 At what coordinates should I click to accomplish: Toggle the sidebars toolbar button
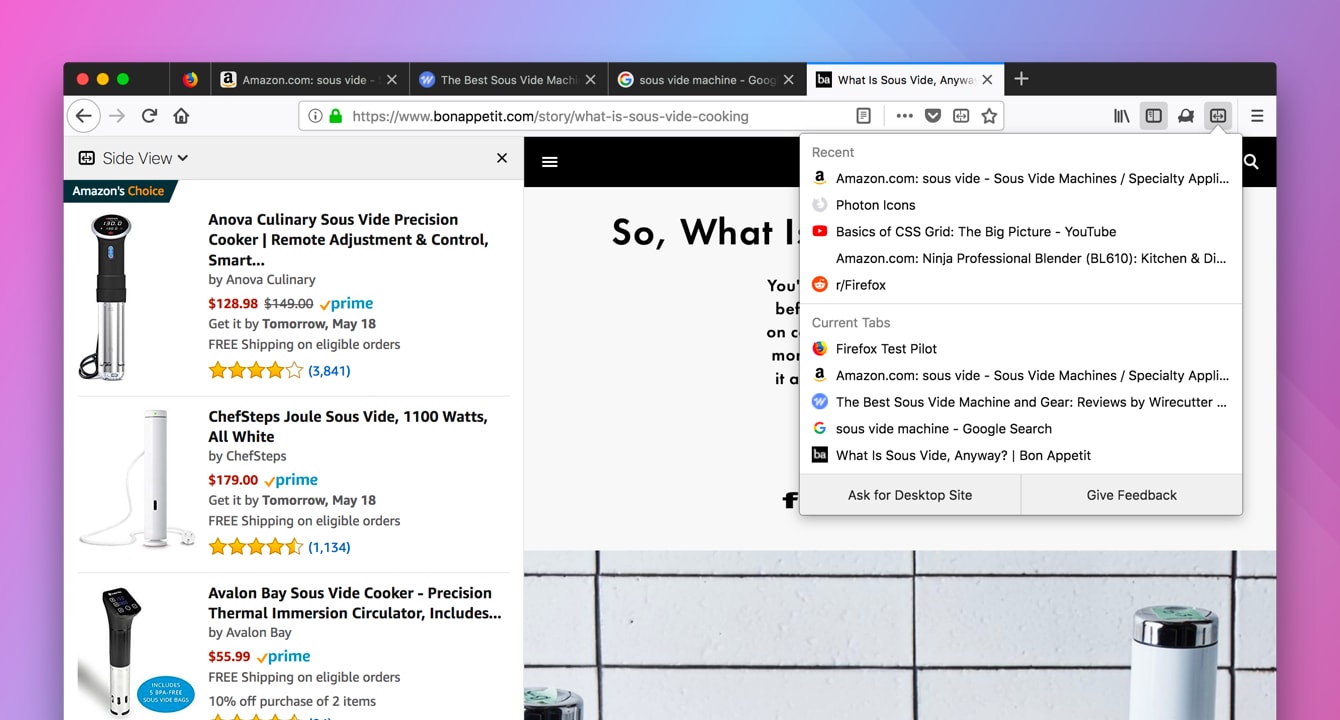(1154, 116)
